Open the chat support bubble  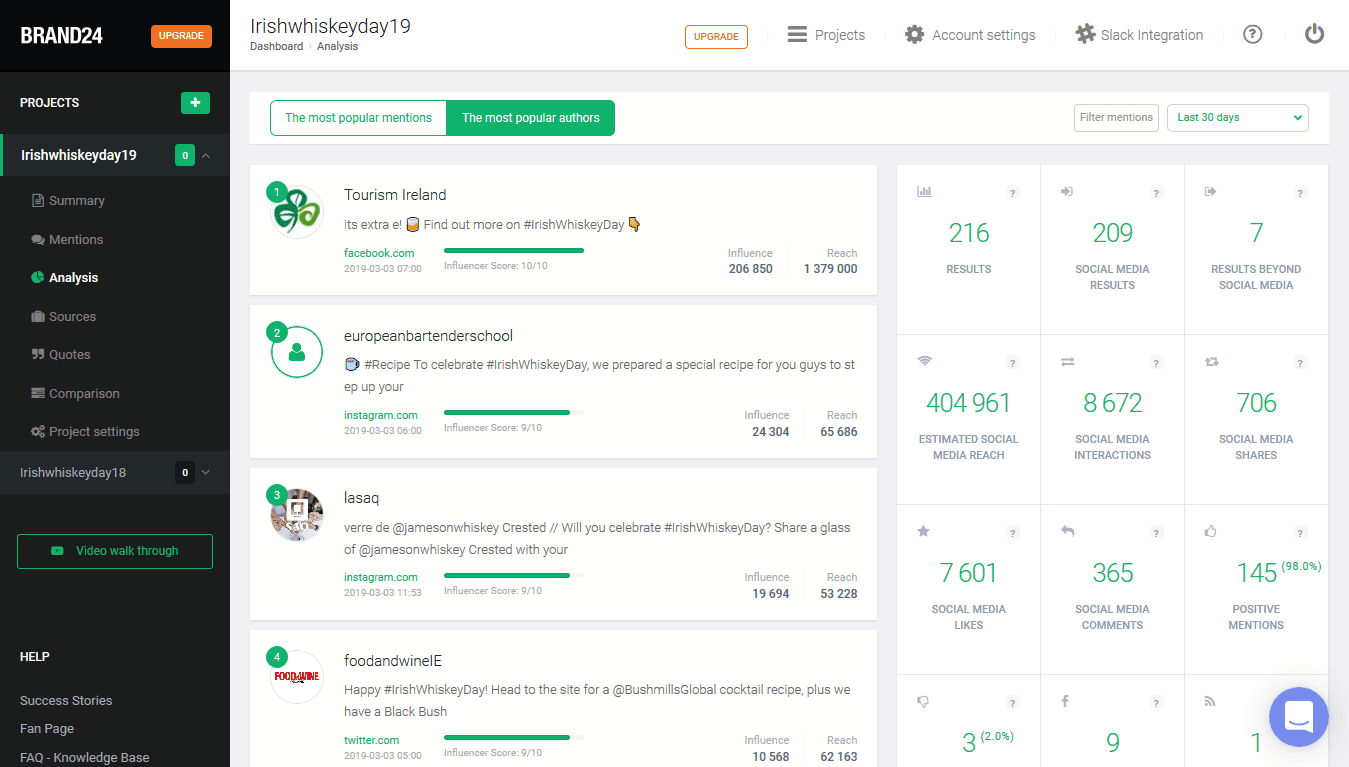[x=1298, y=717]
